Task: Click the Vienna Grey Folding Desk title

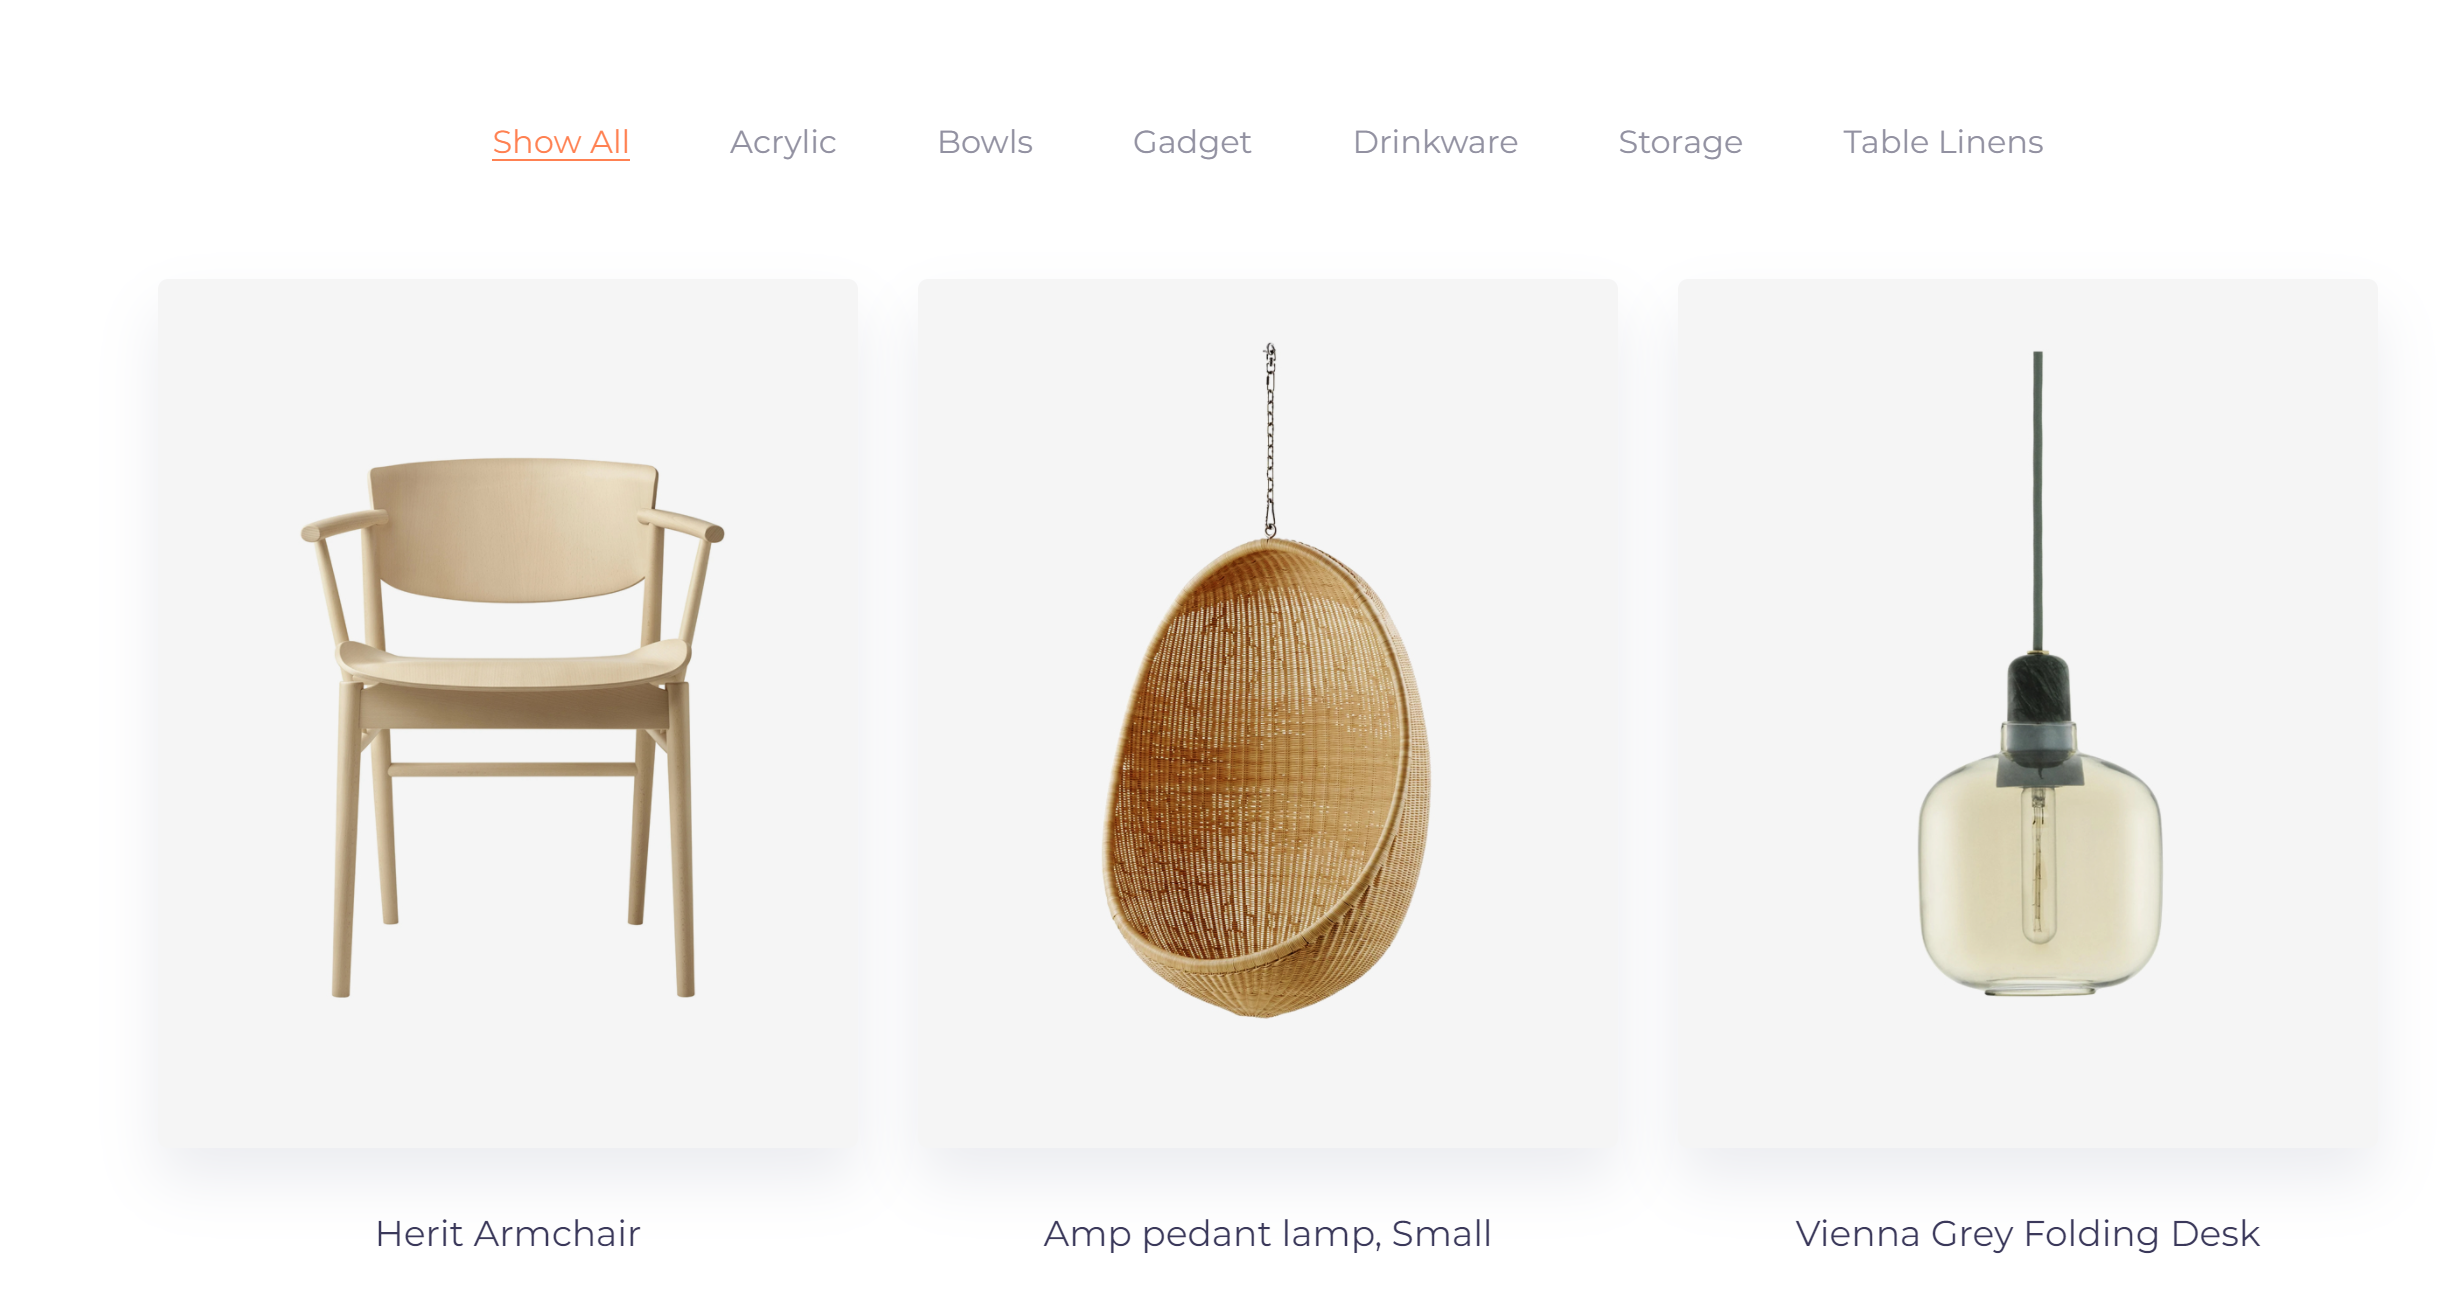Action: point(2028,1233)
